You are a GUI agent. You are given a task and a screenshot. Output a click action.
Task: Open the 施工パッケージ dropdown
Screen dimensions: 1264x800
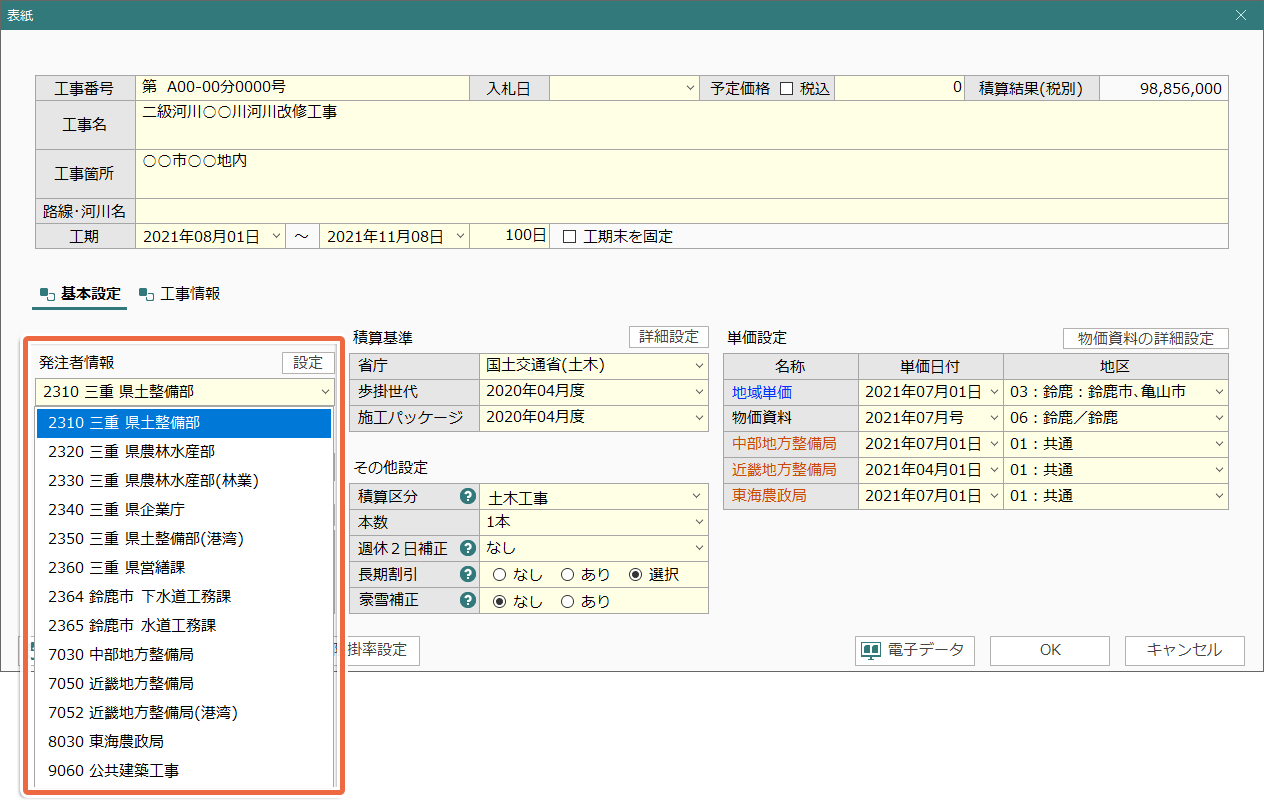[698, 417]
